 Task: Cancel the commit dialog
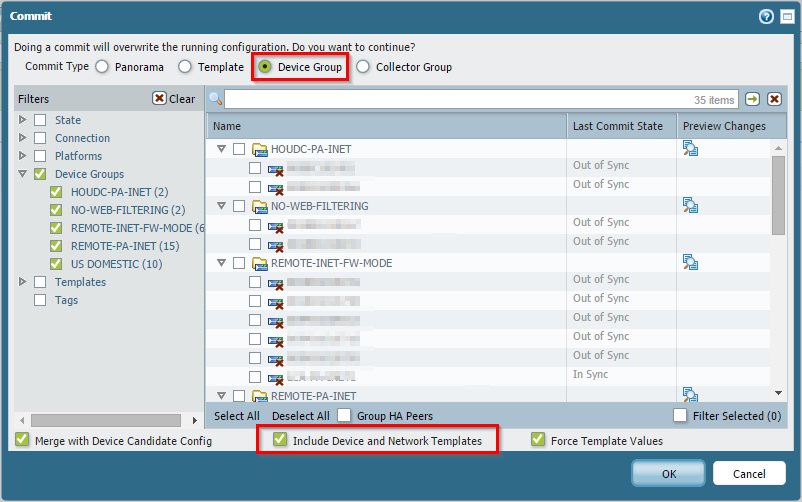pyautogui.click(x=749, y=473)
